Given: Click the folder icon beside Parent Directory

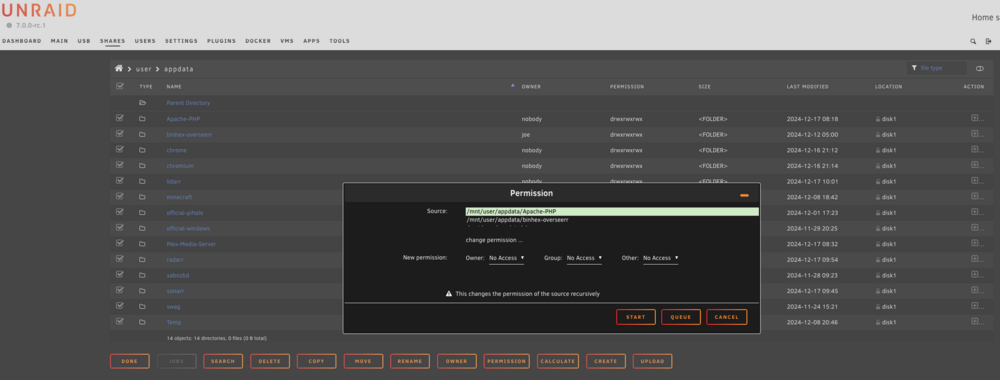Looking at the screenshot, I should tap(142, 103).
